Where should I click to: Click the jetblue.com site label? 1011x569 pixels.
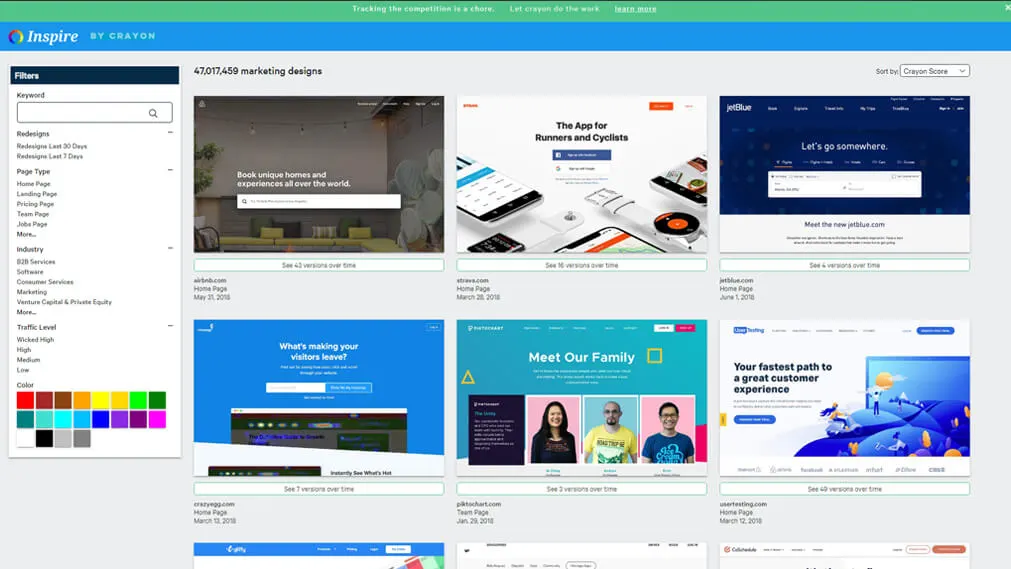pyautogui.click(x=736, y=281)
